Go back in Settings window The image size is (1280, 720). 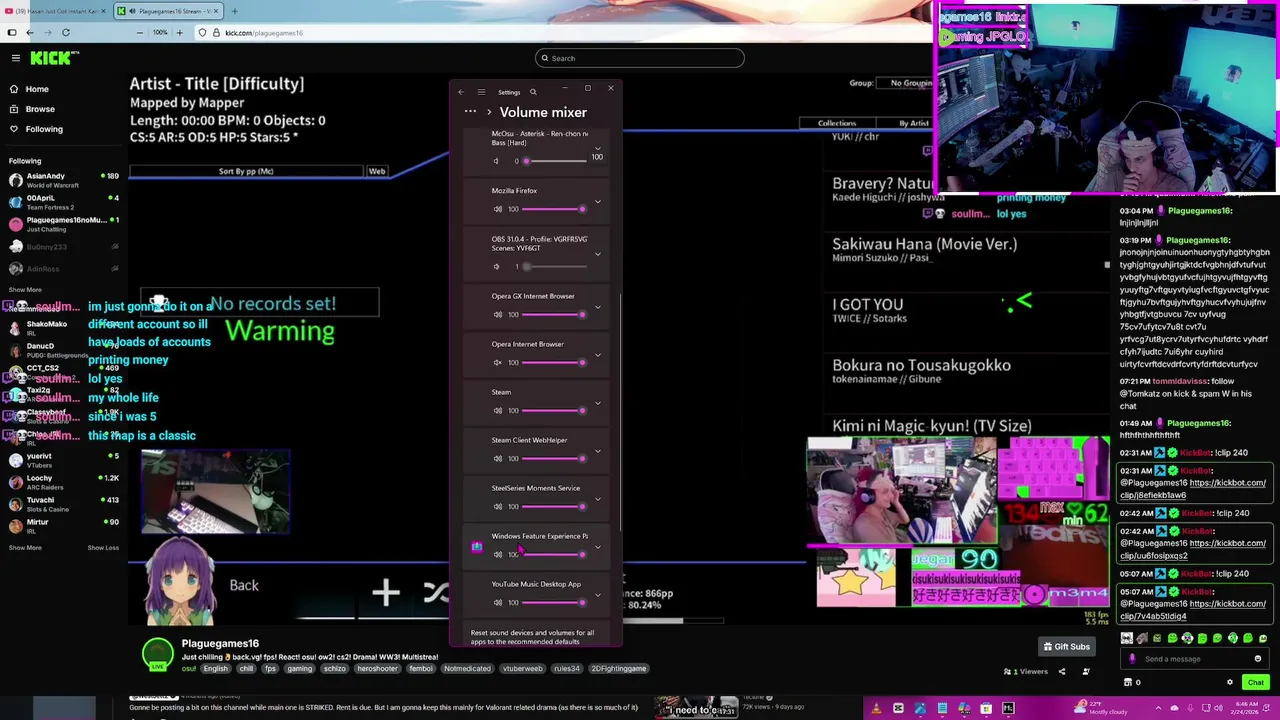[x=461, y=92]
